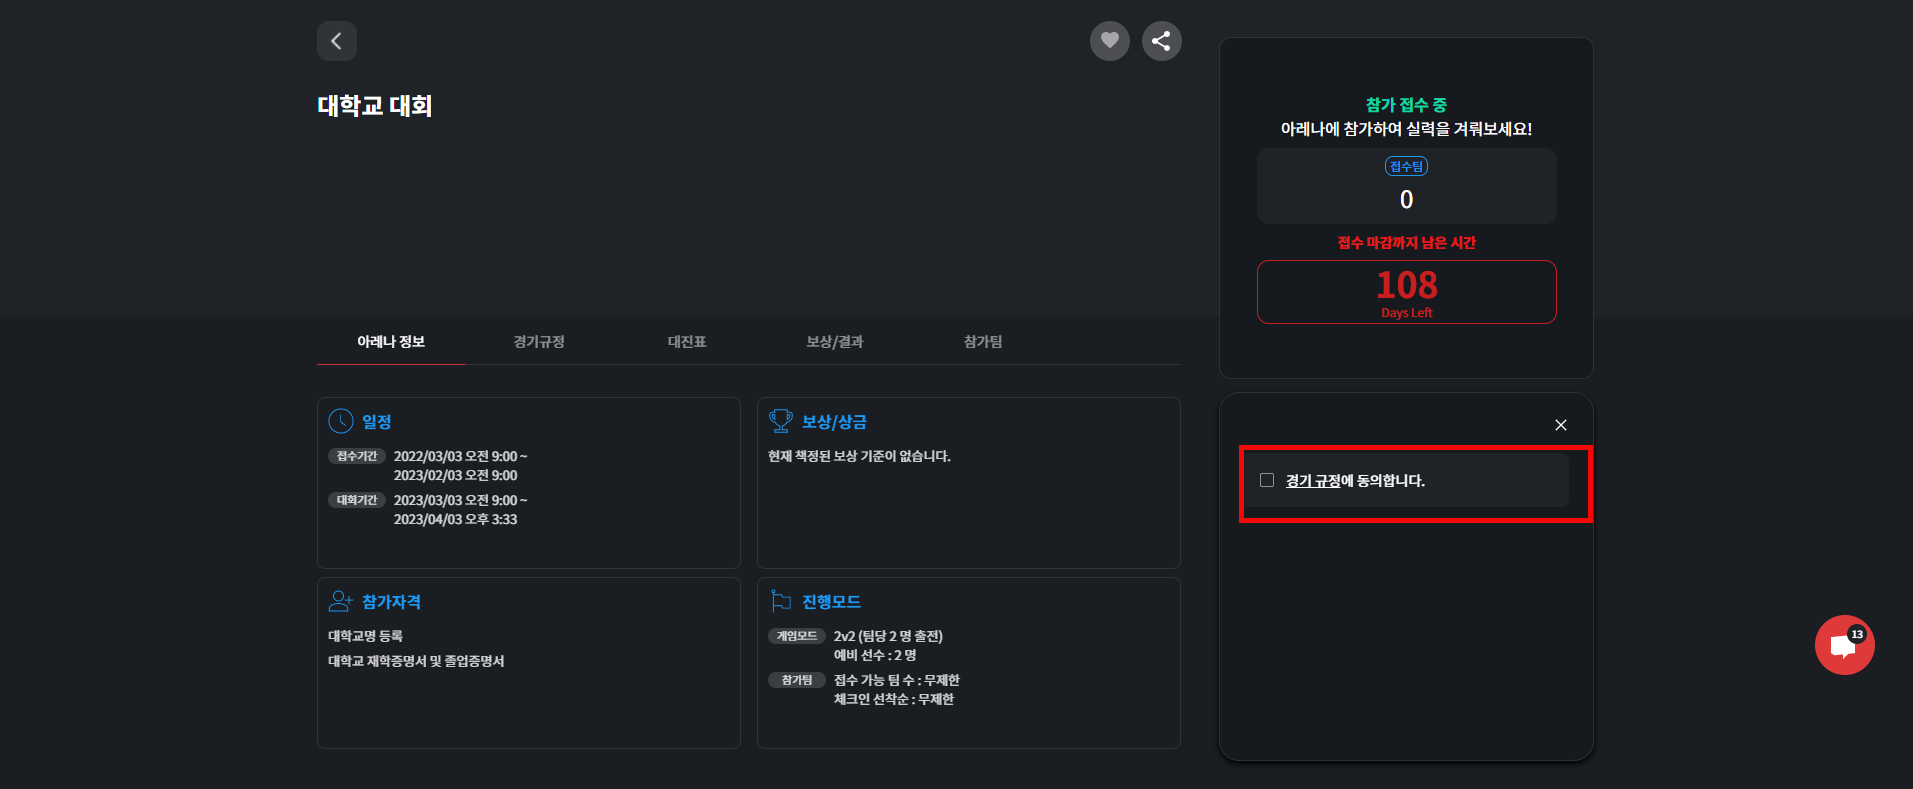
Task: Go to the 보상/결과 tab
Action: (835, 342)
